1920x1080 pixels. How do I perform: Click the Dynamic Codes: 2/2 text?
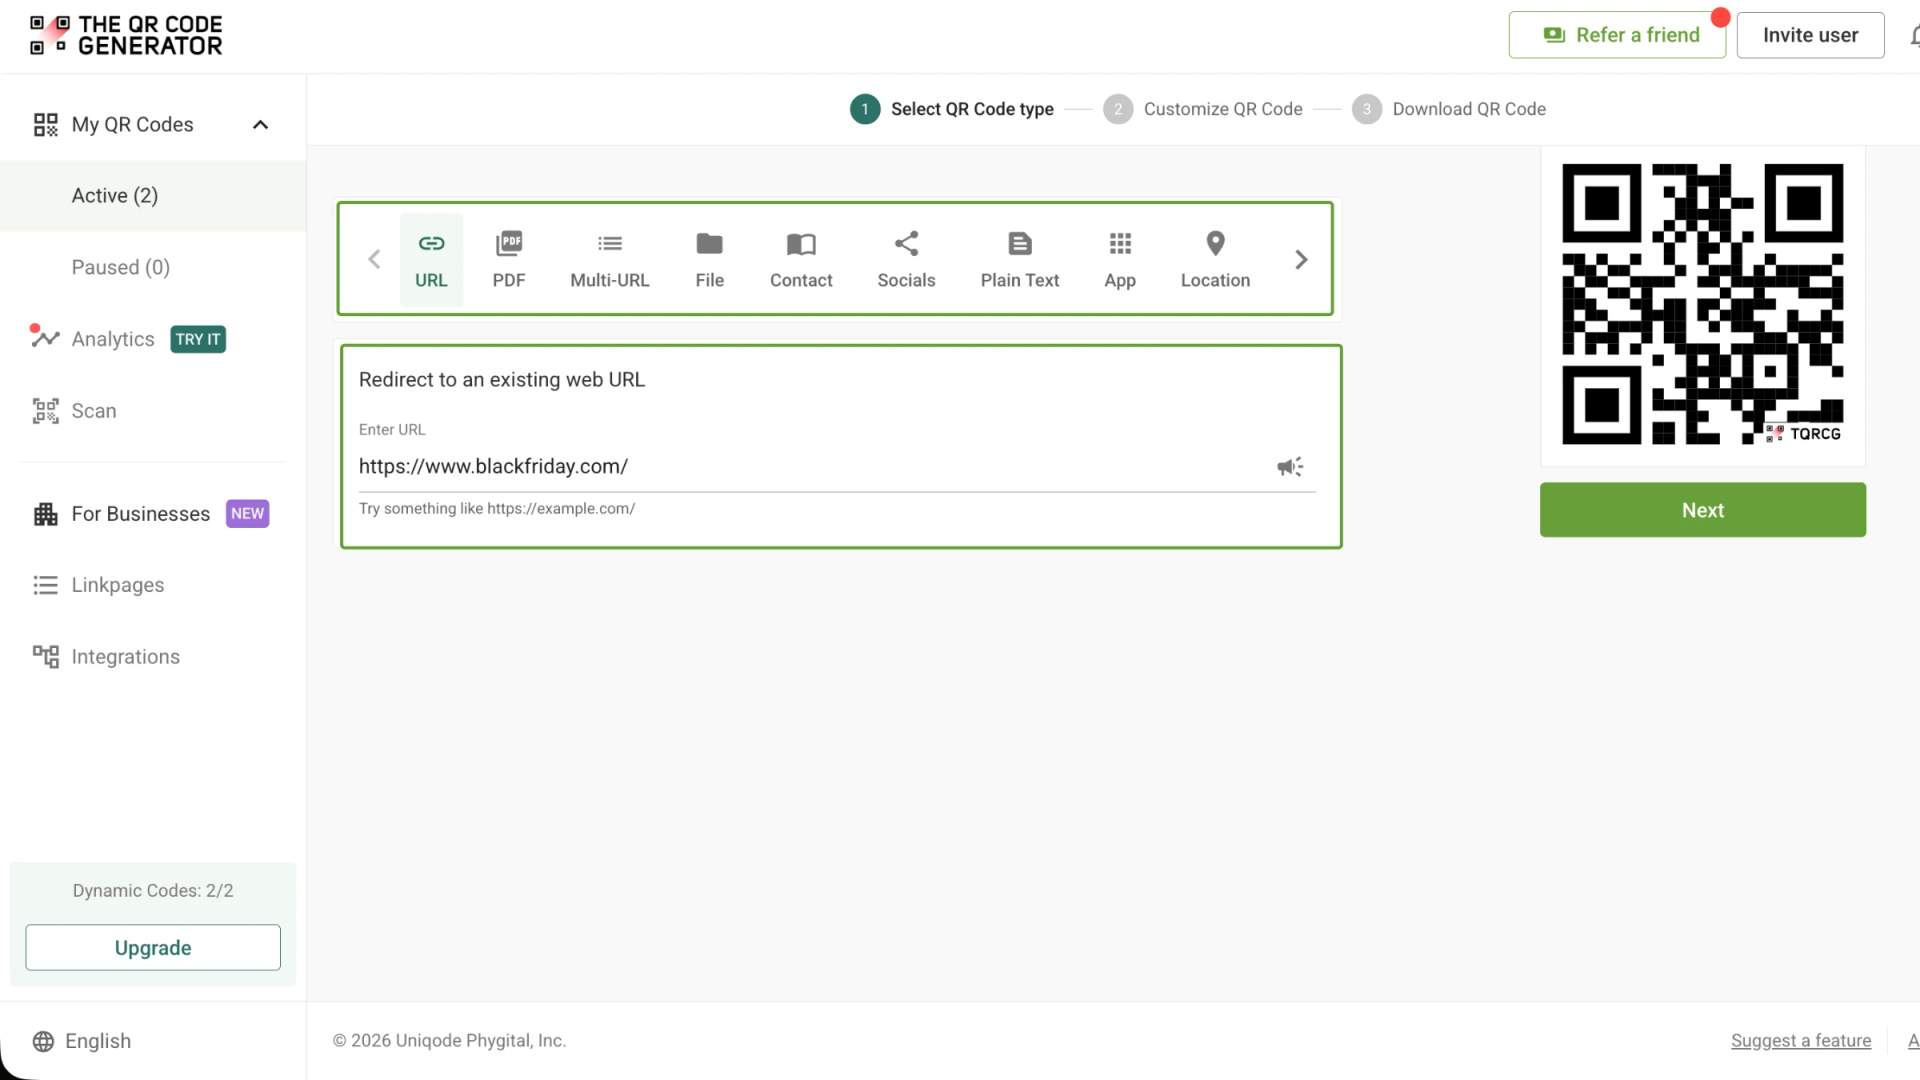pos(153,891)
